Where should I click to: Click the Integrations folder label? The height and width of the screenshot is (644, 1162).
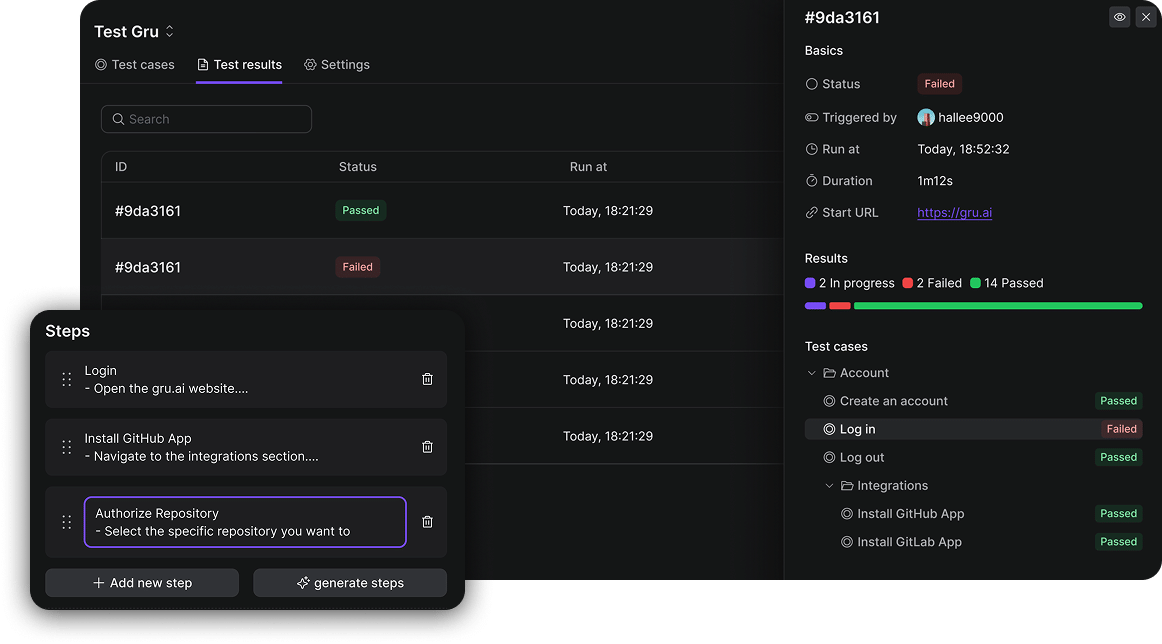[893, 485]
